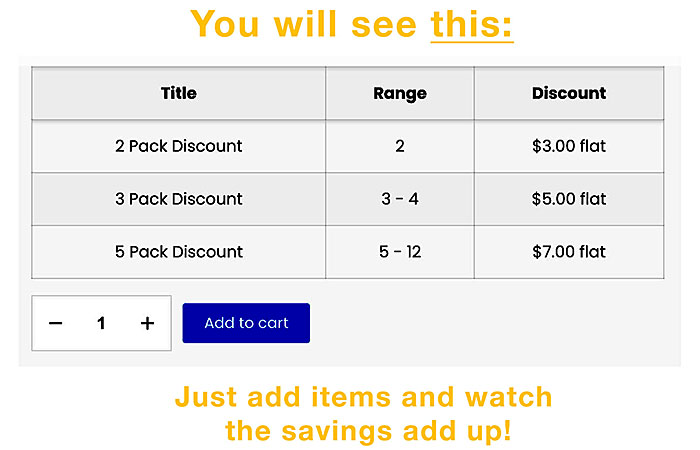Click the underlined "this:" link
This screenshot has height=450, width=700.
(472, 24)
